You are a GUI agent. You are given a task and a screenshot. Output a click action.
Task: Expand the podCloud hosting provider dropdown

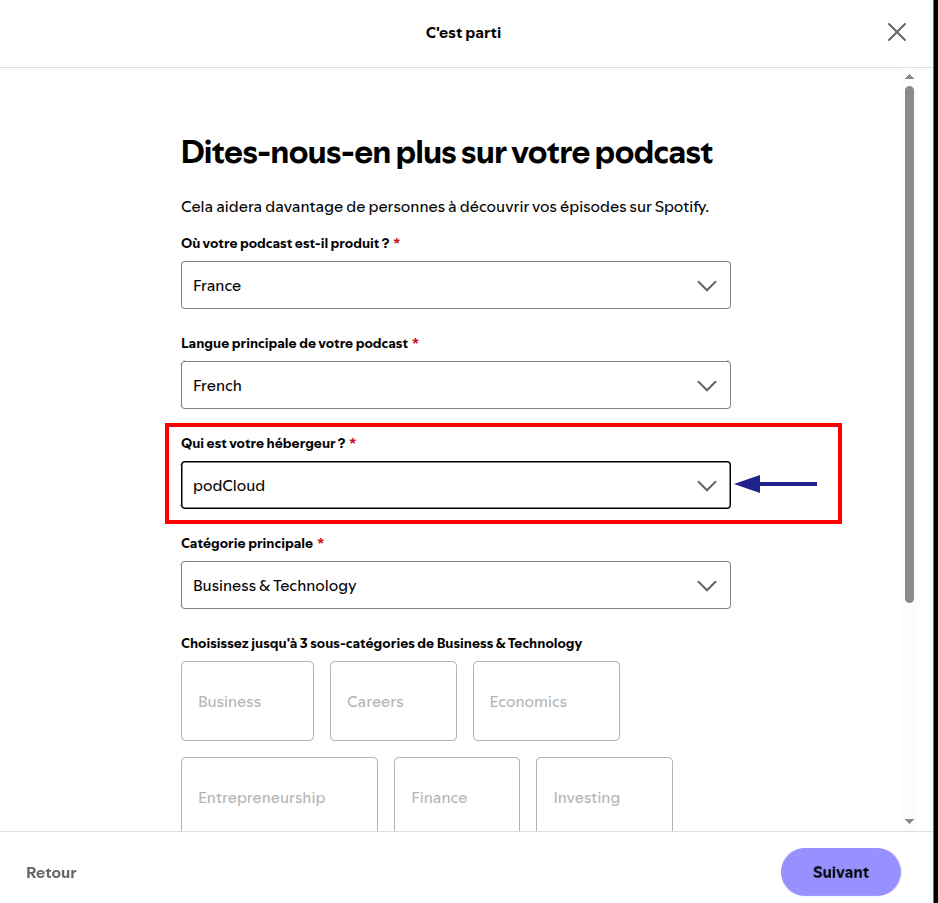pos(456,485)
